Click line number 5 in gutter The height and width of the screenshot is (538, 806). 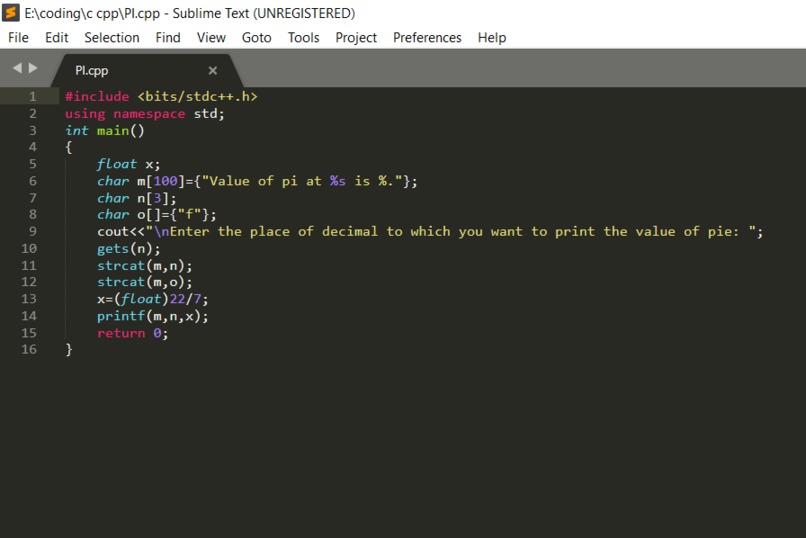point(32,164)
